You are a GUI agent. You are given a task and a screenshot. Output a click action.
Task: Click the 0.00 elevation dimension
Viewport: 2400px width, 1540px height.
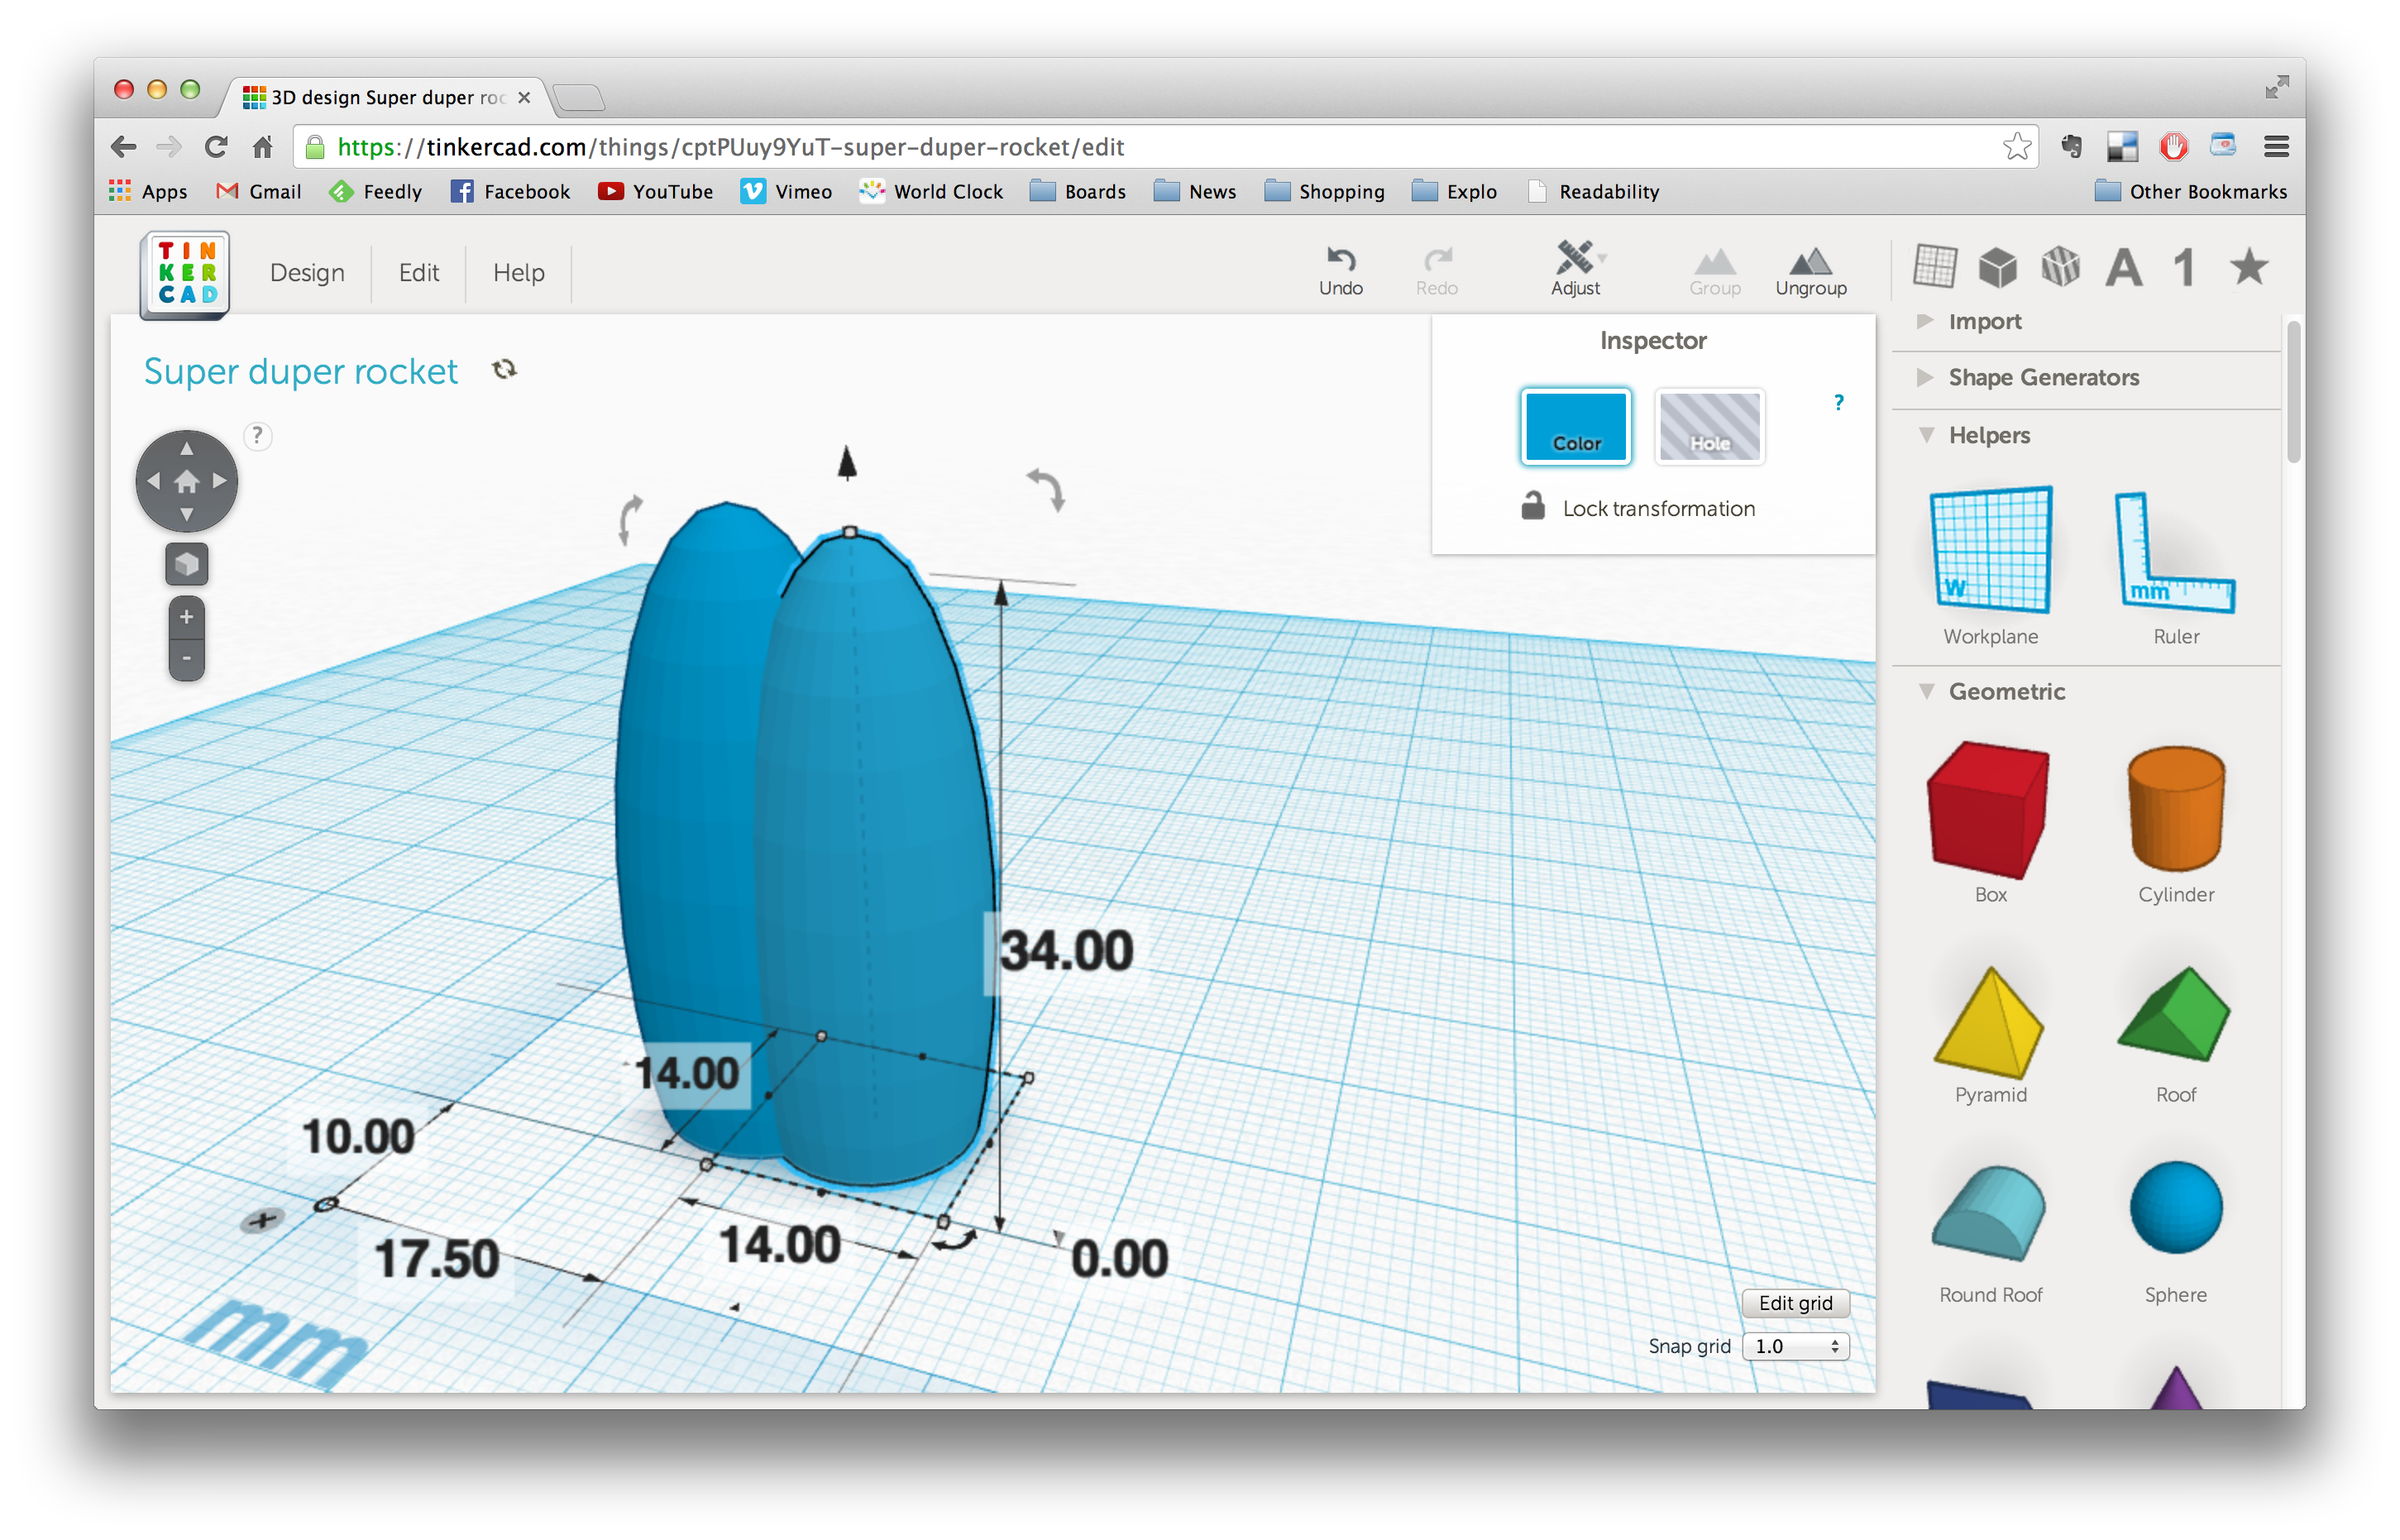tap(1120, 1259)
